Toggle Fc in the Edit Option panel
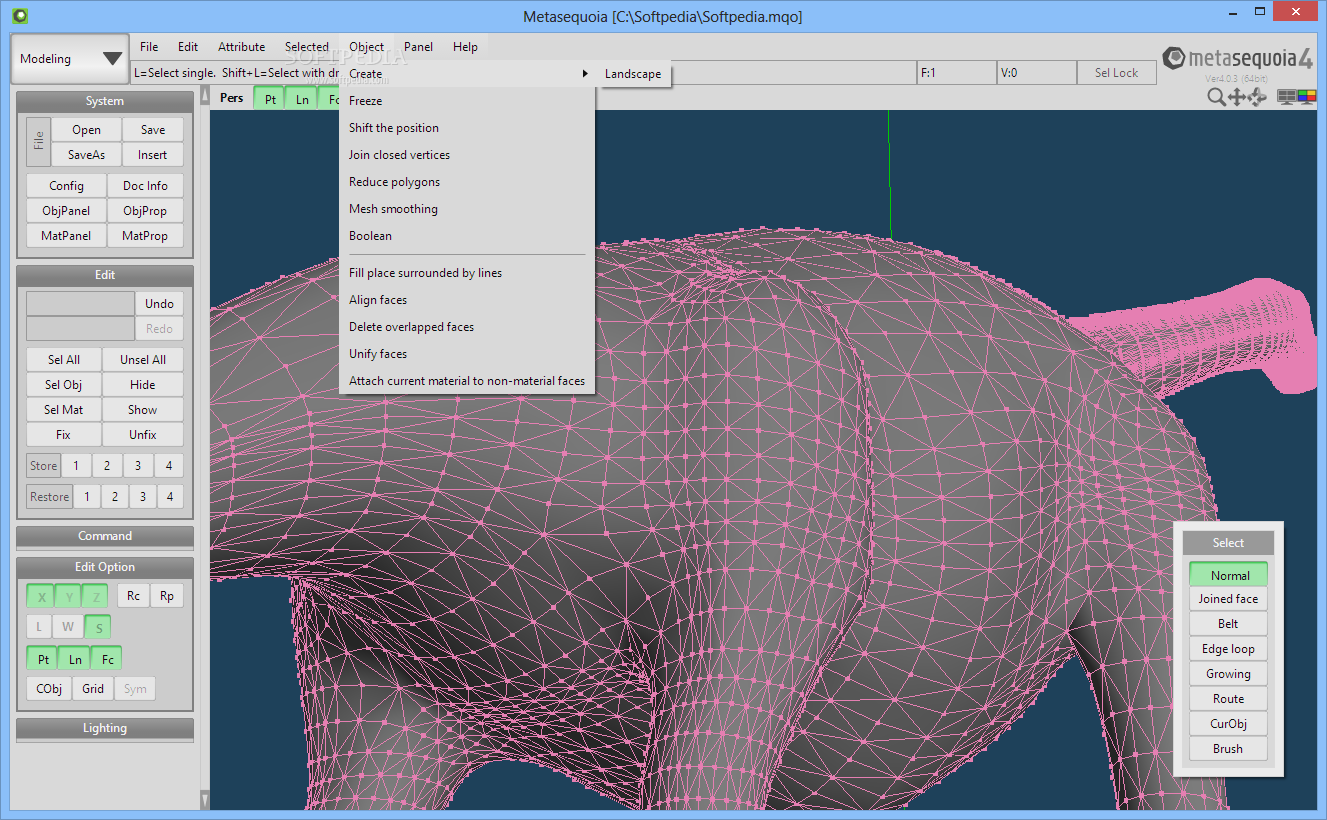Image resolution: width=1327 pixels, height=820 pixels. tap(106, 659)
